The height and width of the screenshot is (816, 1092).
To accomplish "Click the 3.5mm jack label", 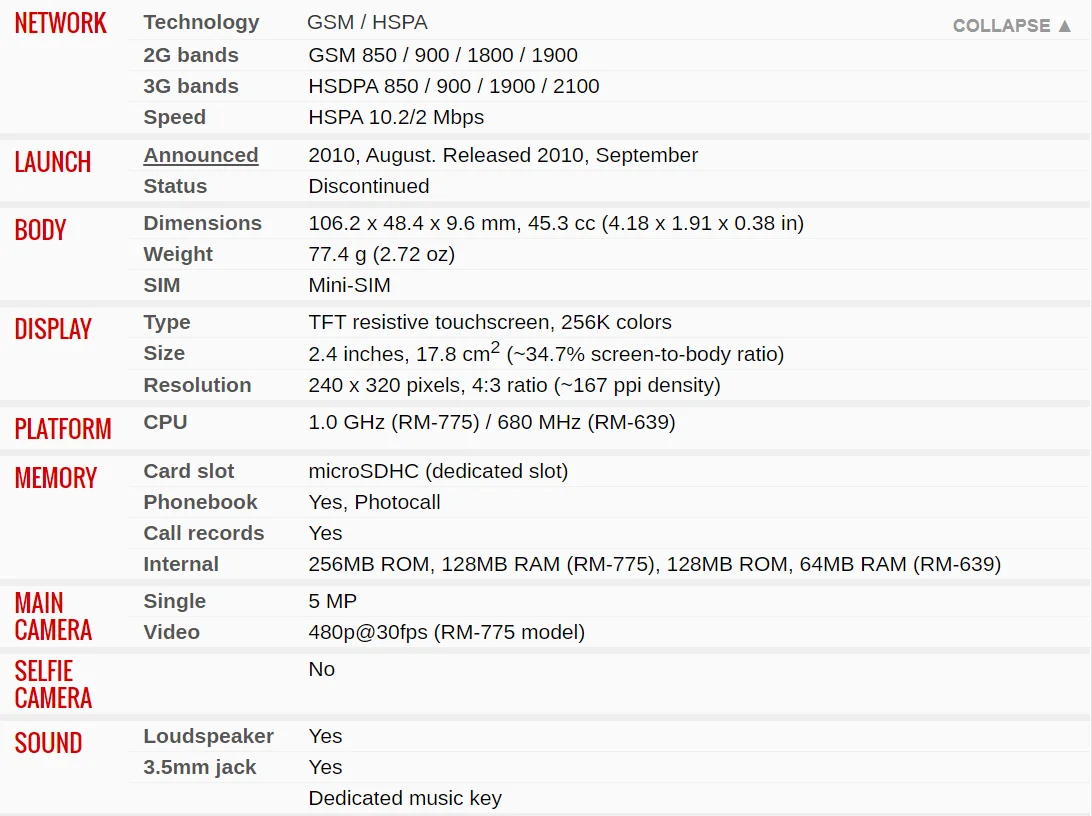I will click(199, 767).
